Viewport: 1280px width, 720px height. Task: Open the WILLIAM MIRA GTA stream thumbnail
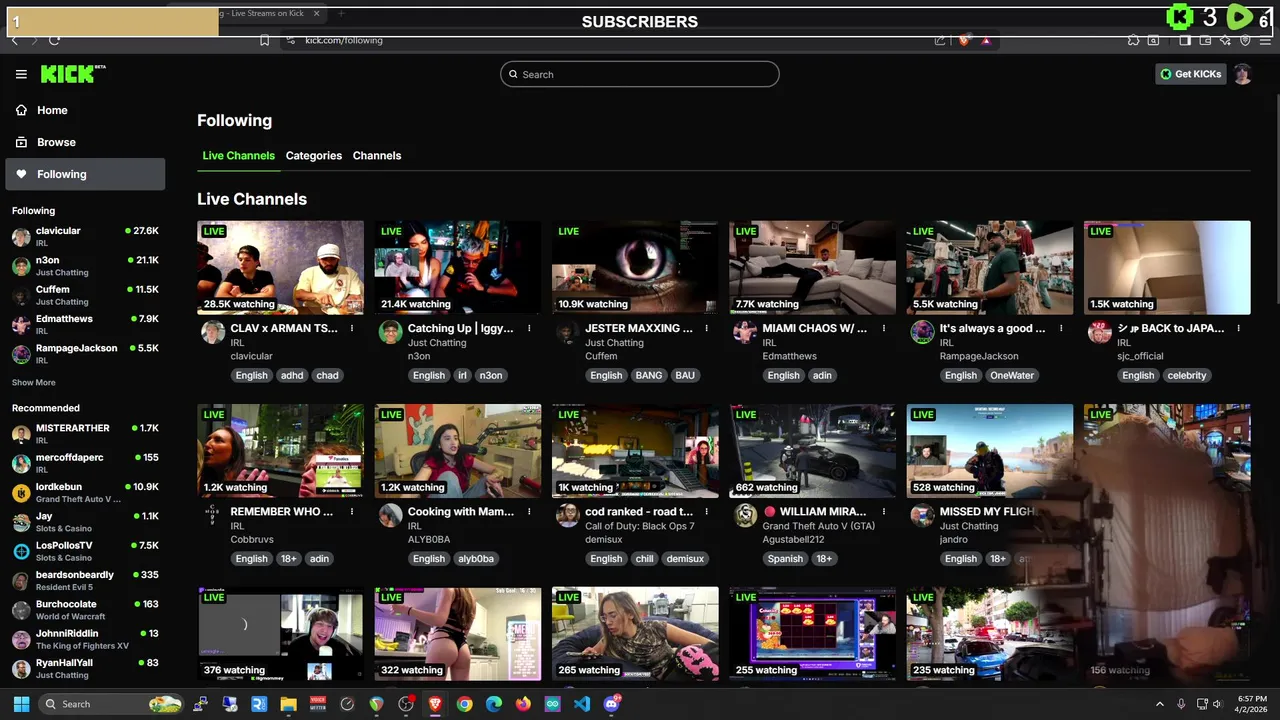point(812,451)
